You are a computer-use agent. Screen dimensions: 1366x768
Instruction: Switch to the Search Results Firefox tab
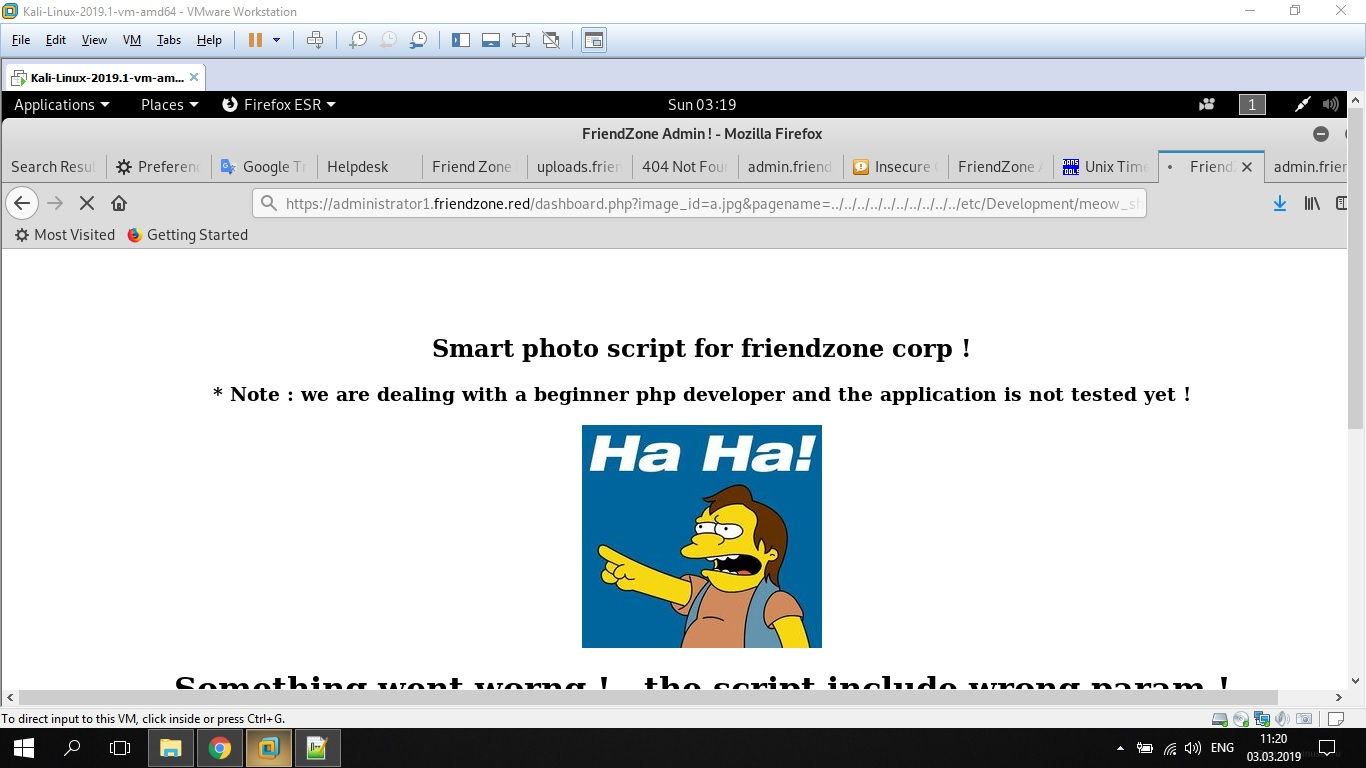pos(53,167)
